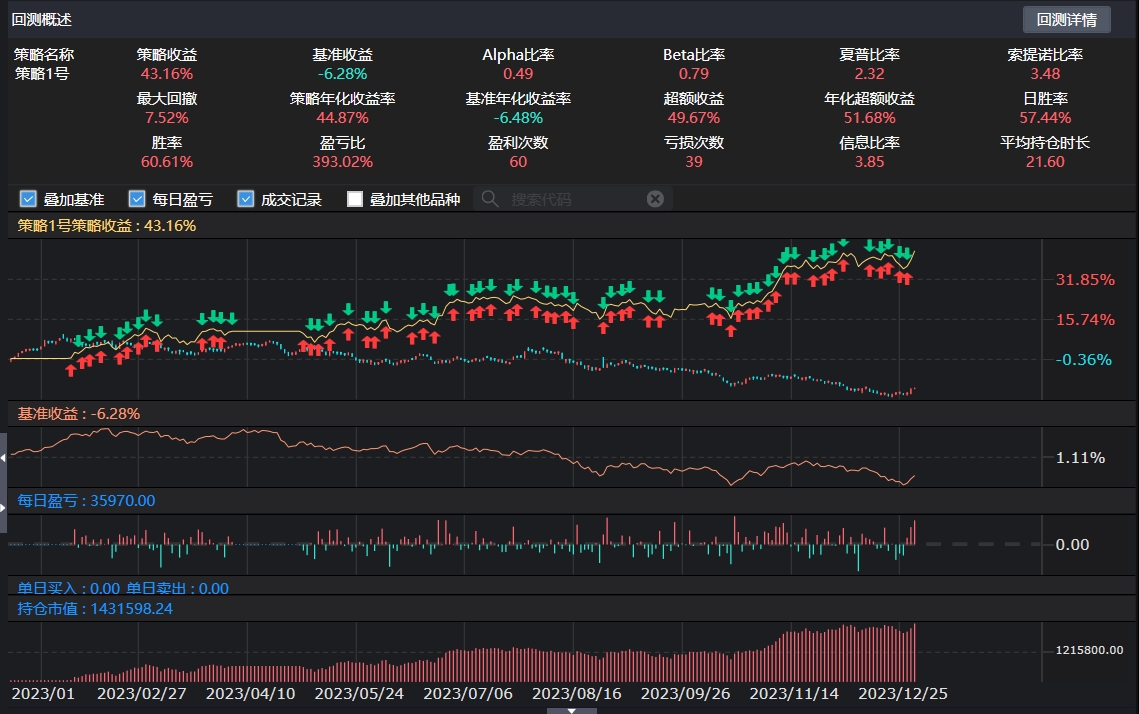Type in the 搜索代码 search field
Image resolution: width=1139 pixels, height=714 pixels.
click(570, 199)
